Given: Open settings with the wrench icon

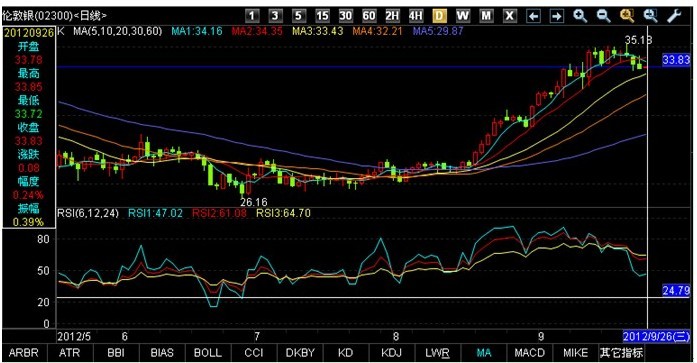Looking at the screenshot, I should click(x=675, y=16).
